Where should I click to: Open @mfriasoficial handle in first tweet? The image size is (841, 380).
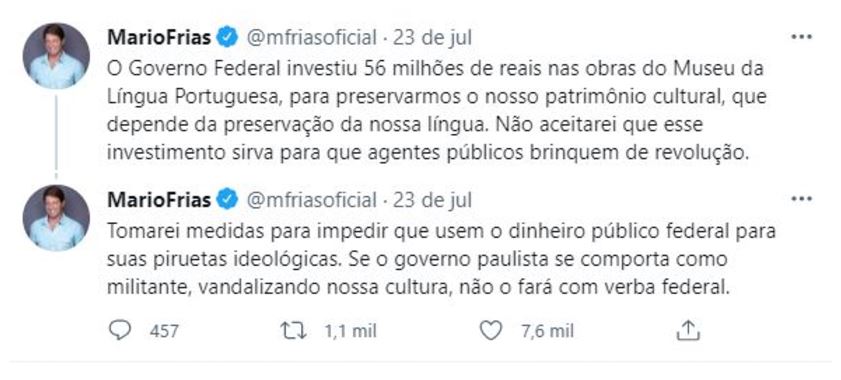(312, 38)
